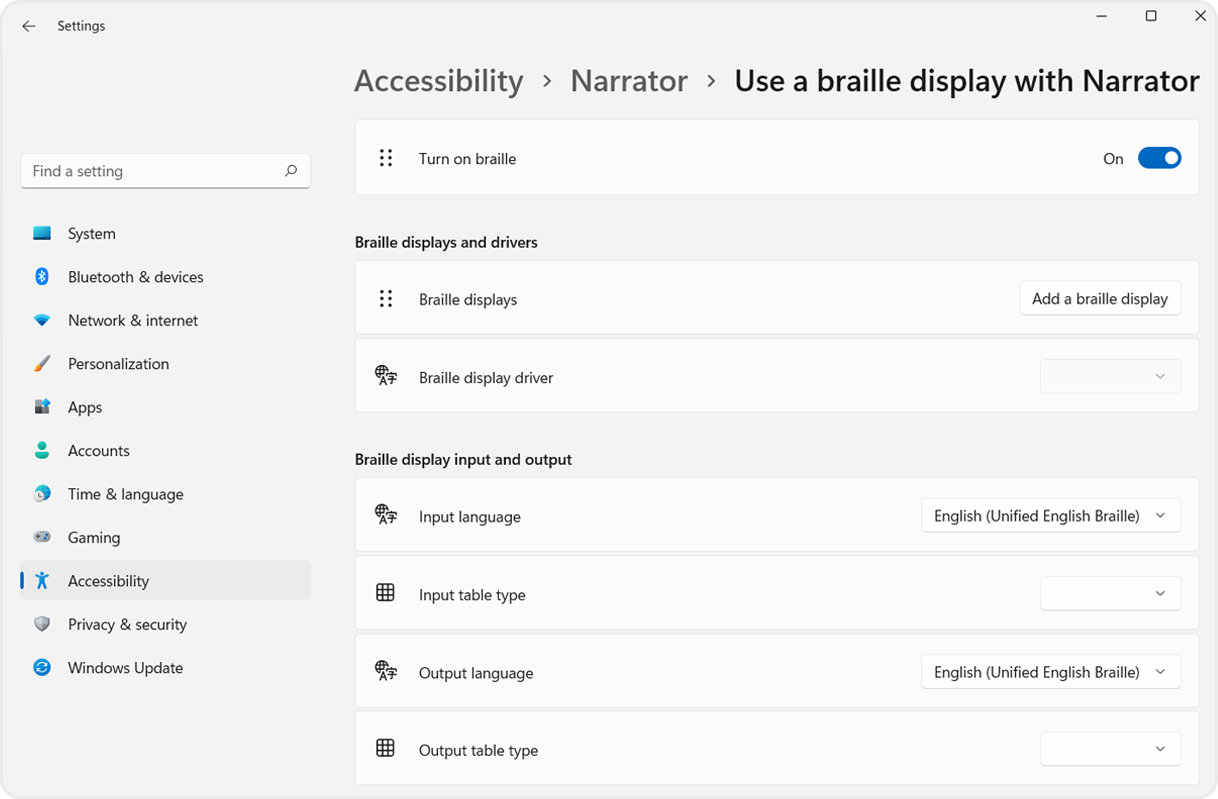This screenshot has width=1218, height=799.
Task: Click the Personalization brush icon
Action: [41, 363]
